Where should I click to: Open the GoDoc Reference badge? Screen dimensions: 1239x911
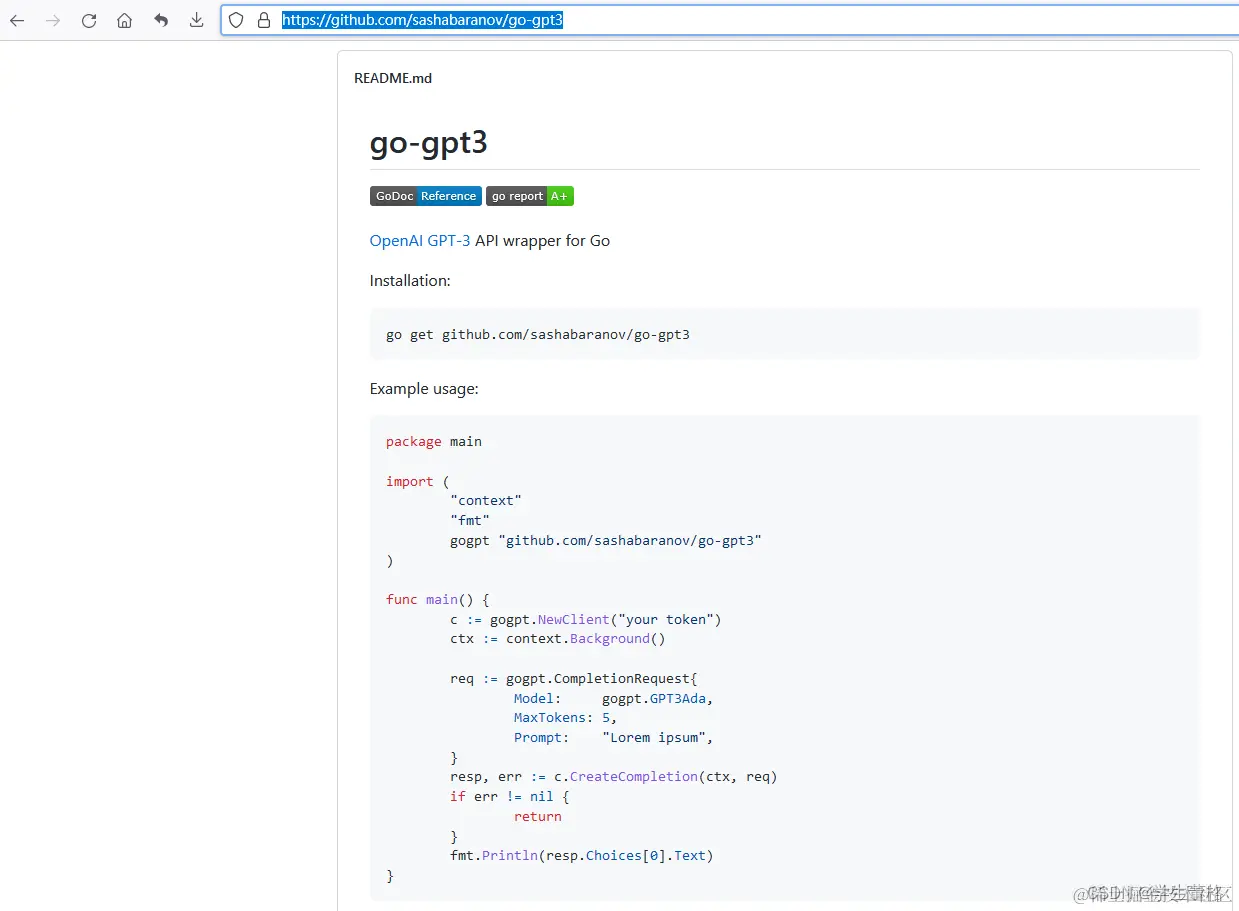(x=426, y=196)
